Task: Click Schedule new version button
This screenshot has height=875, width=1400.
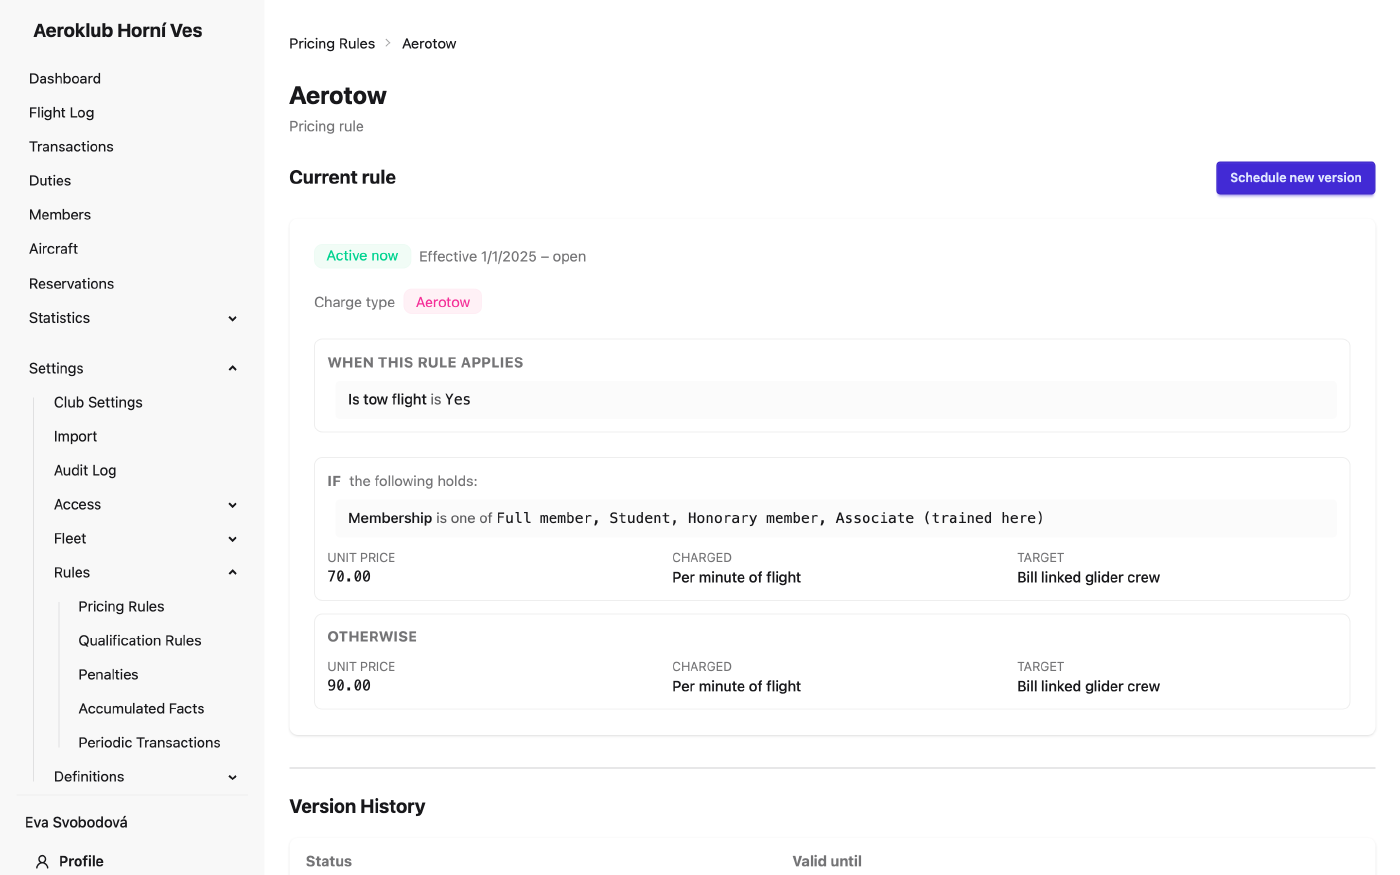Action: coord(1295,178)
